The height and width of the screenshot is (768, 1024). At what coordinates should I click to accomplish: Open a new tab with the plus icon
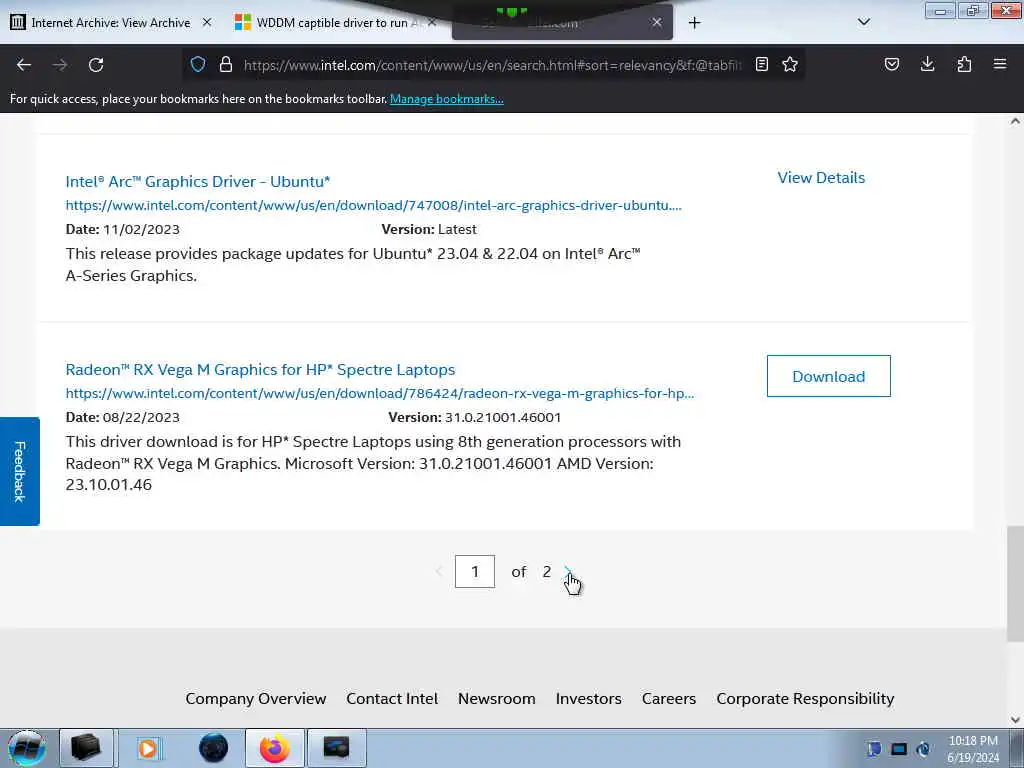click(x=694, y=23)
